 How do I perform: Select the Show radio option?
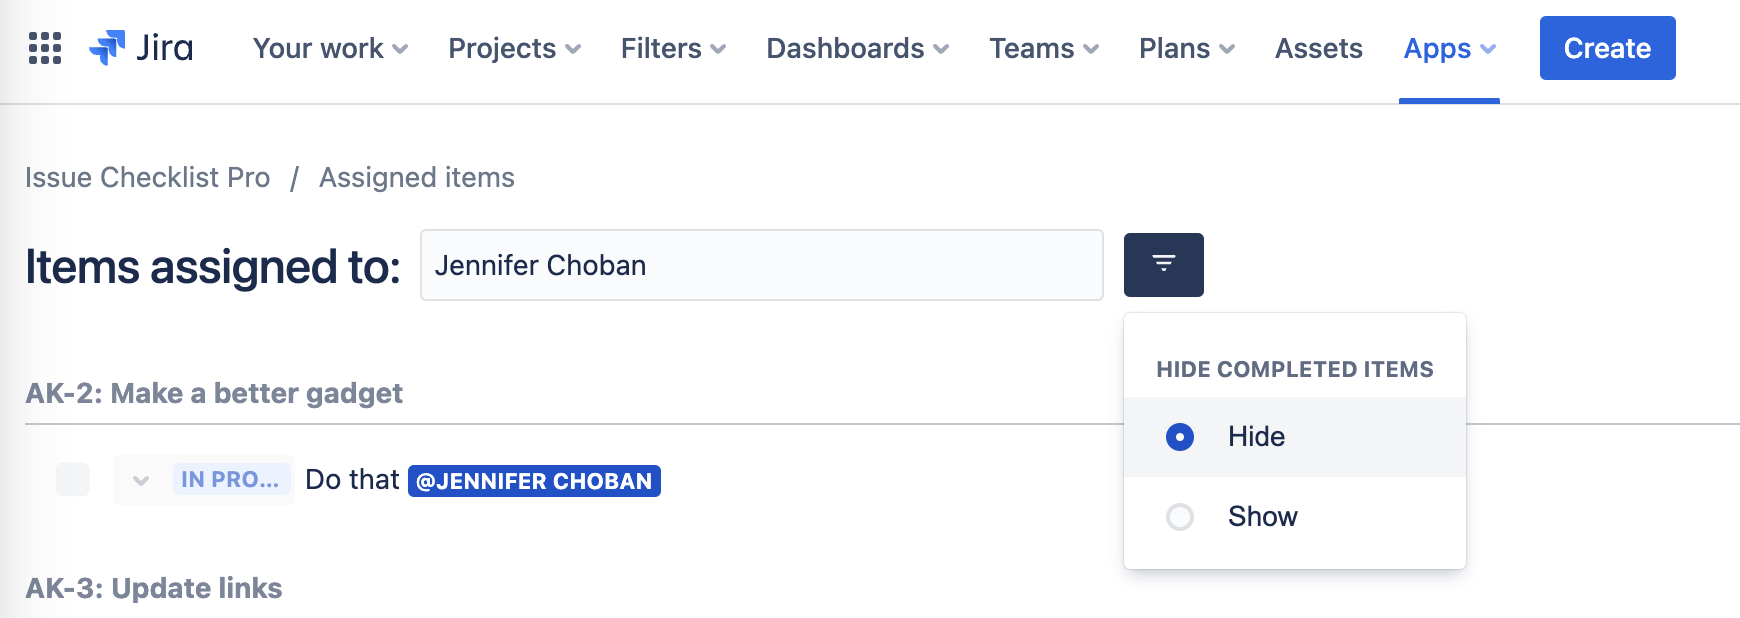[1180, 517]
